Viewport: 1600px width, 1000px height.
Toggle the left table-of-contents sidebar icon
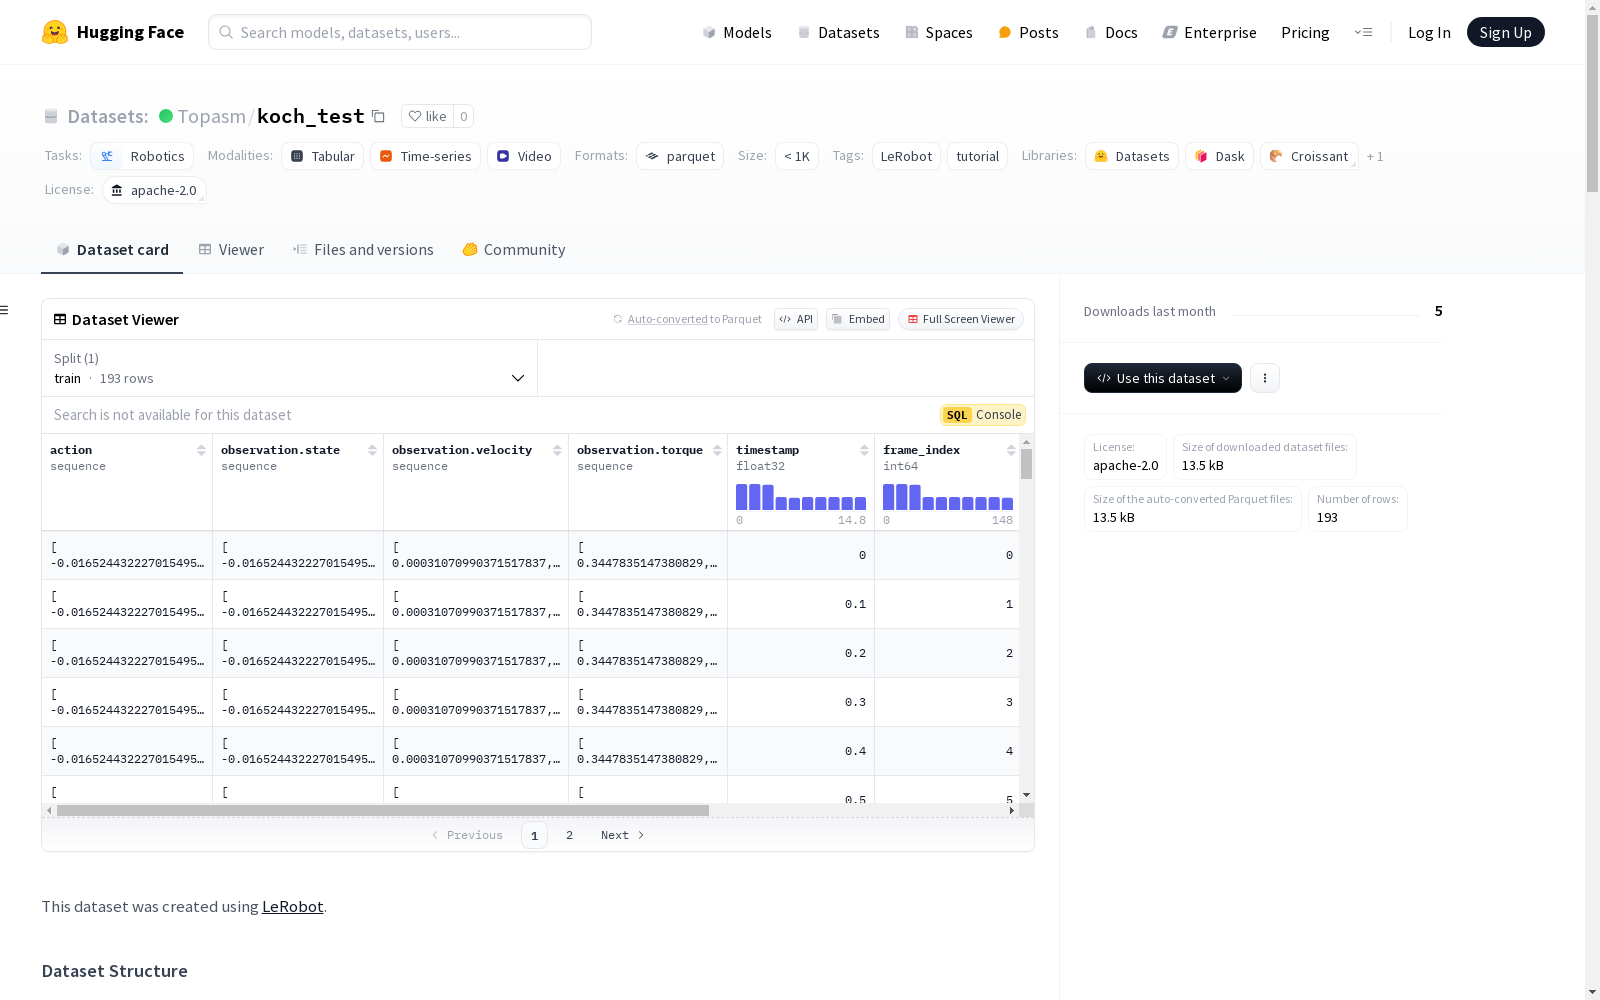(5, 310)
